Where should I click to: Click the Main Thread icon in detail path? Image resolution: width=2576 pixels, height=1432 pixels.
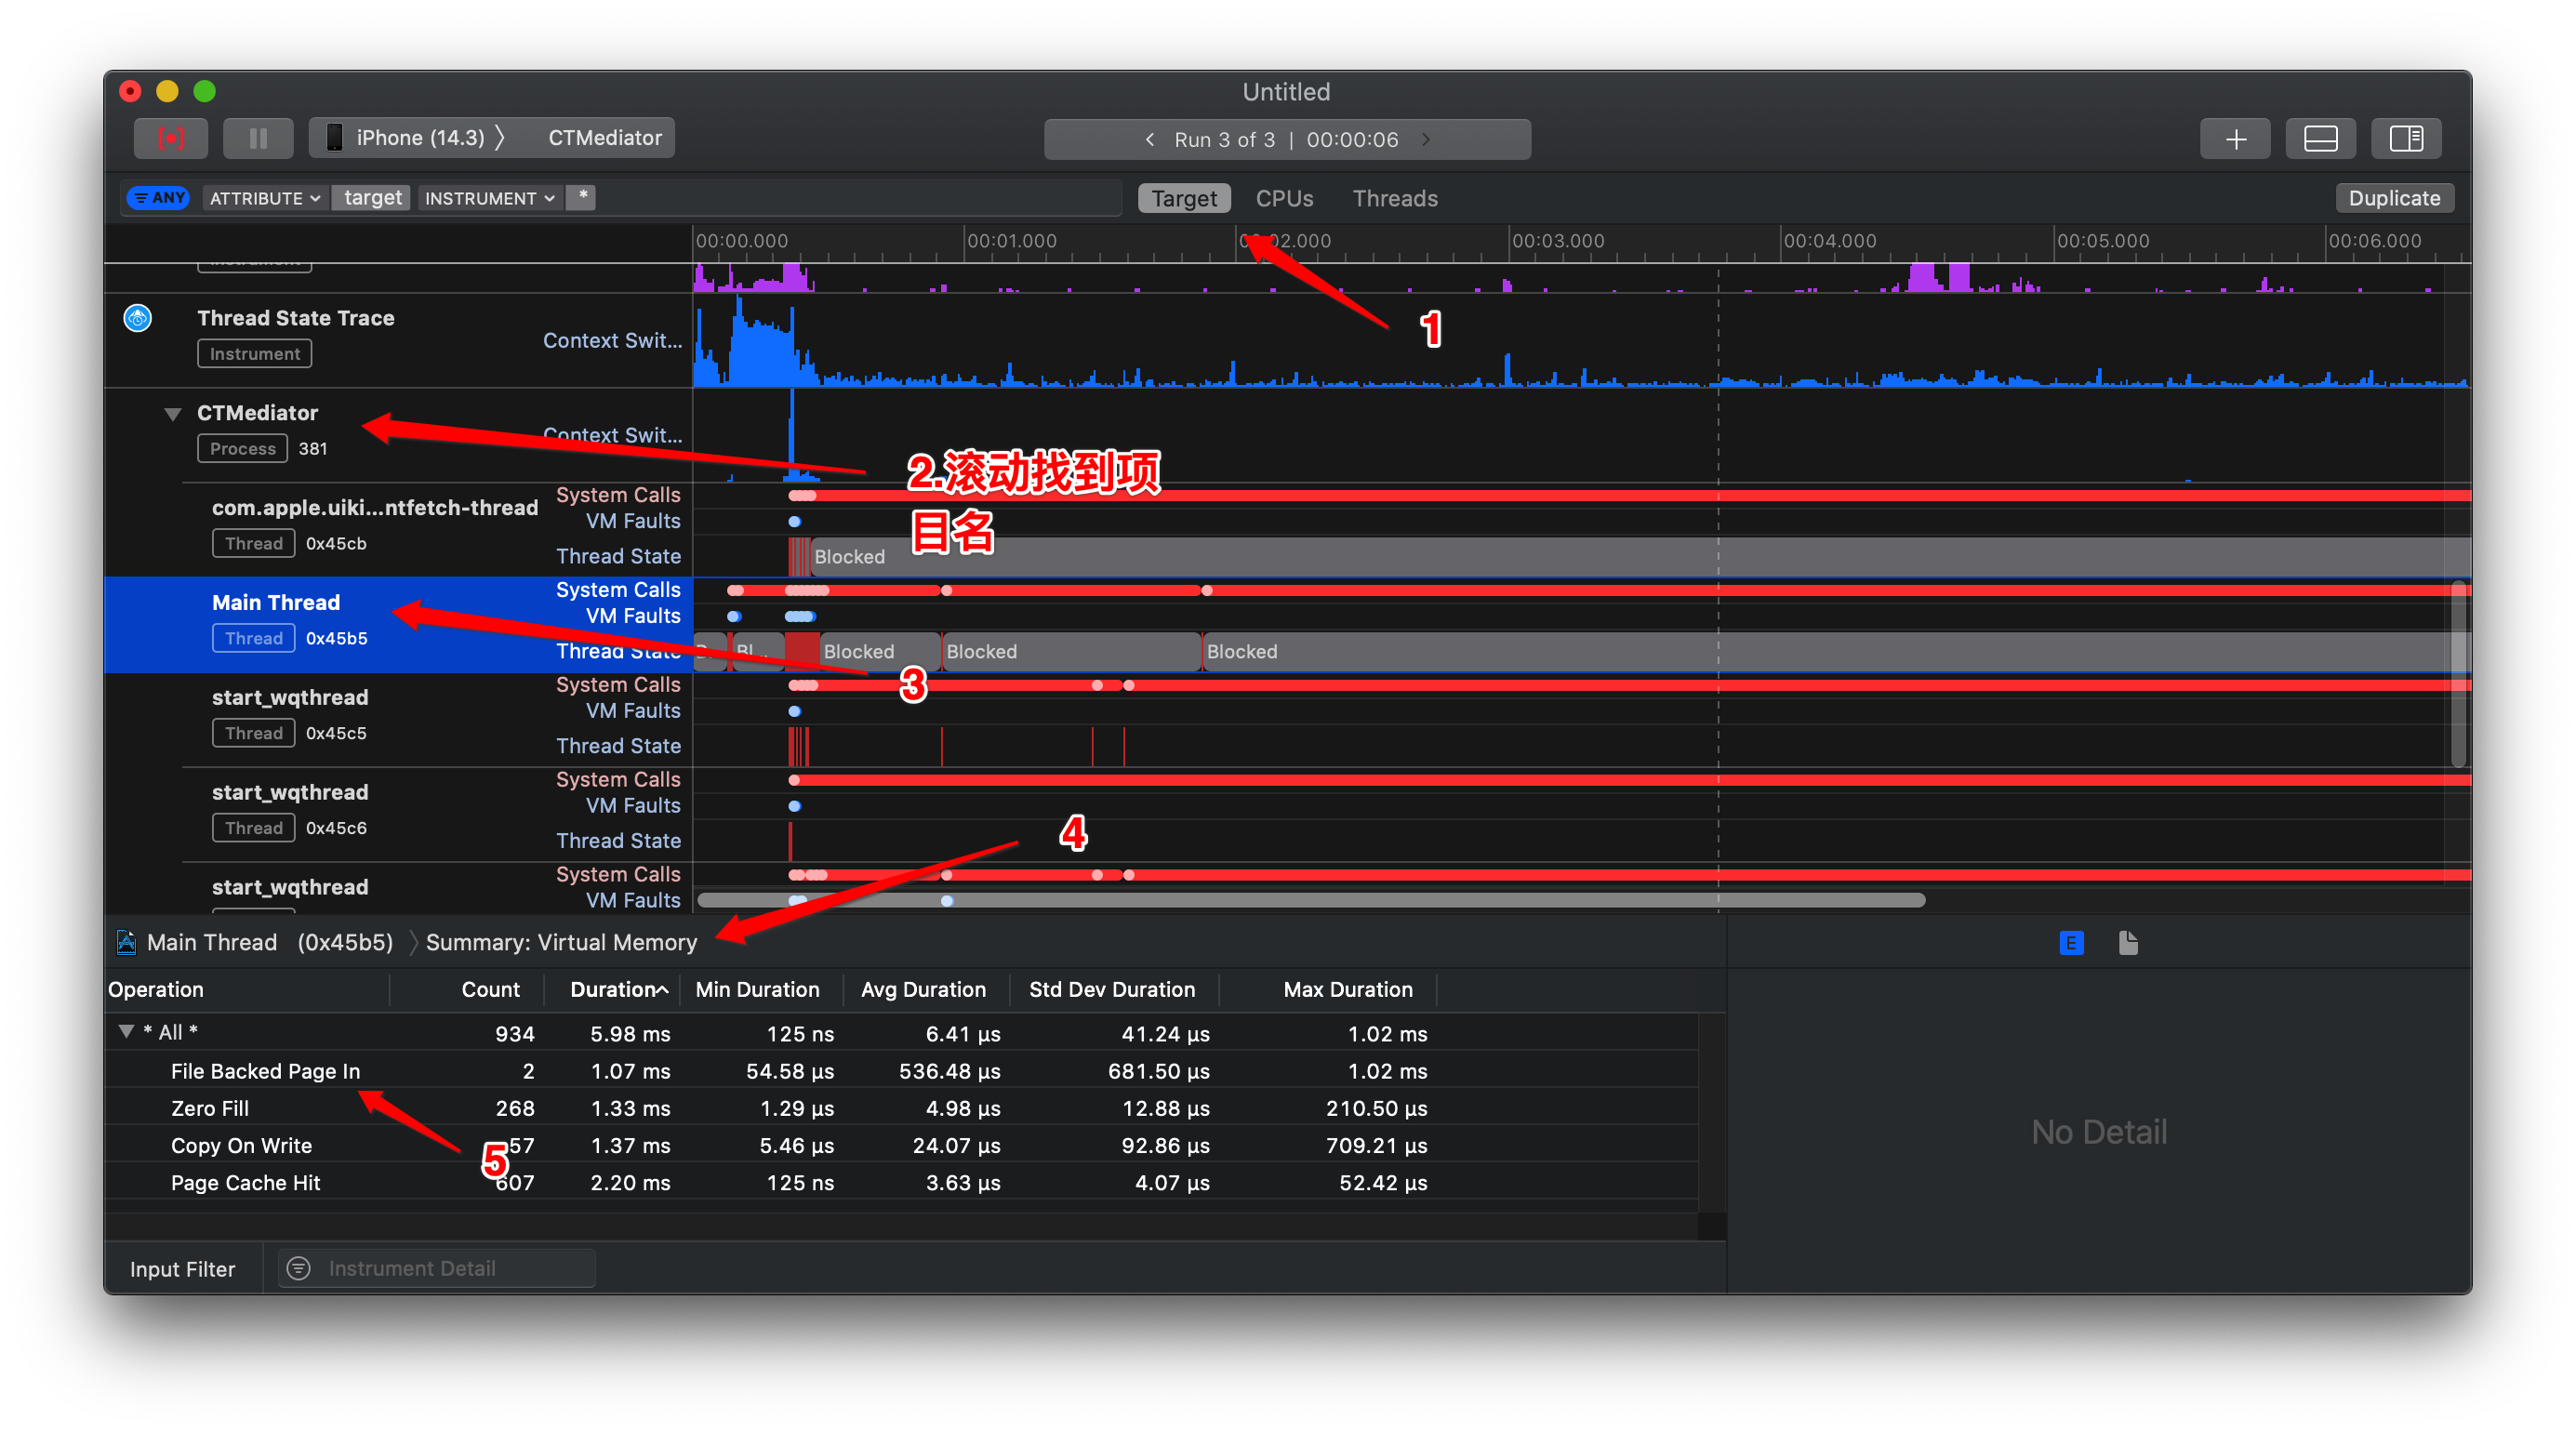pos(127,942)
